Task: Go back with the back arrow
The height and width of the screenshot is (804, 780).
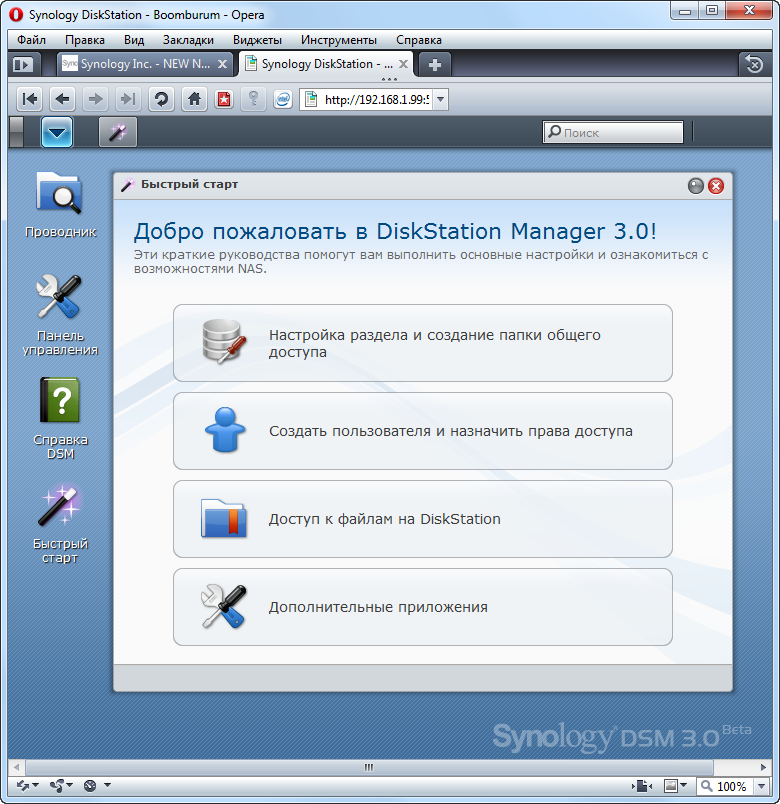Action: point(63,99)
